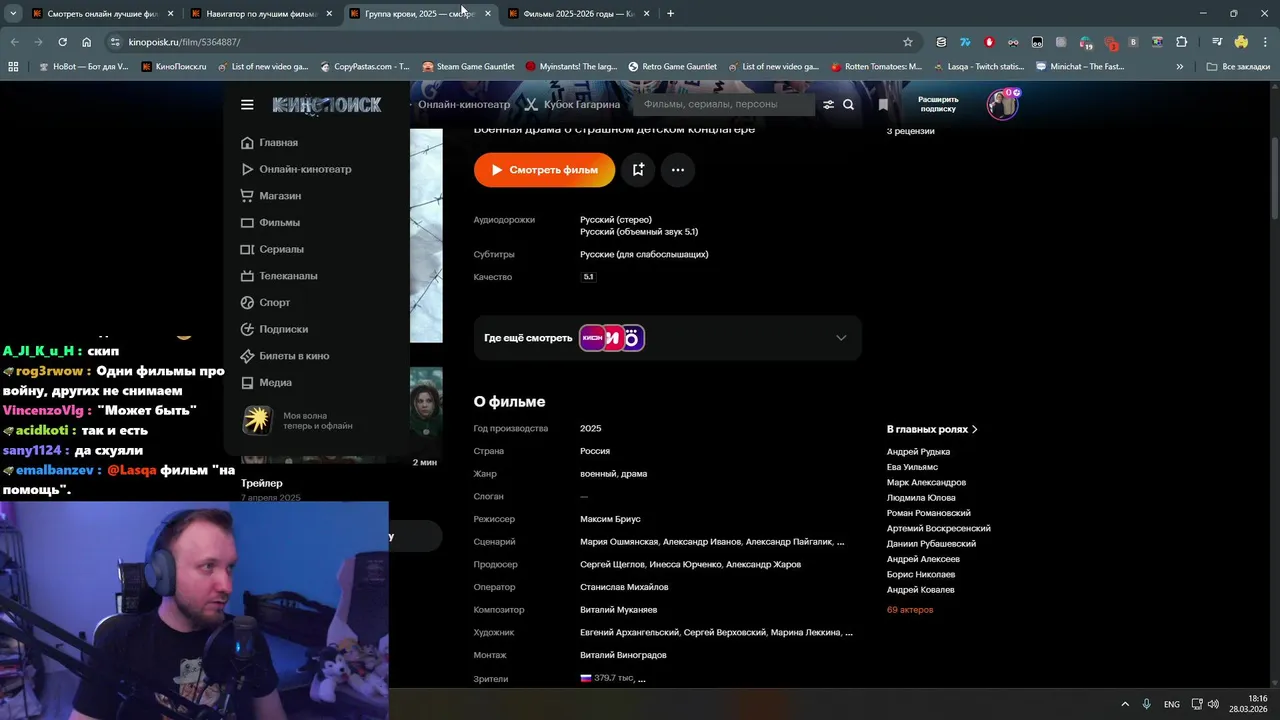Click the Kinopoisk logo
The image size is (1280, 720).
[x=327, y=105]
